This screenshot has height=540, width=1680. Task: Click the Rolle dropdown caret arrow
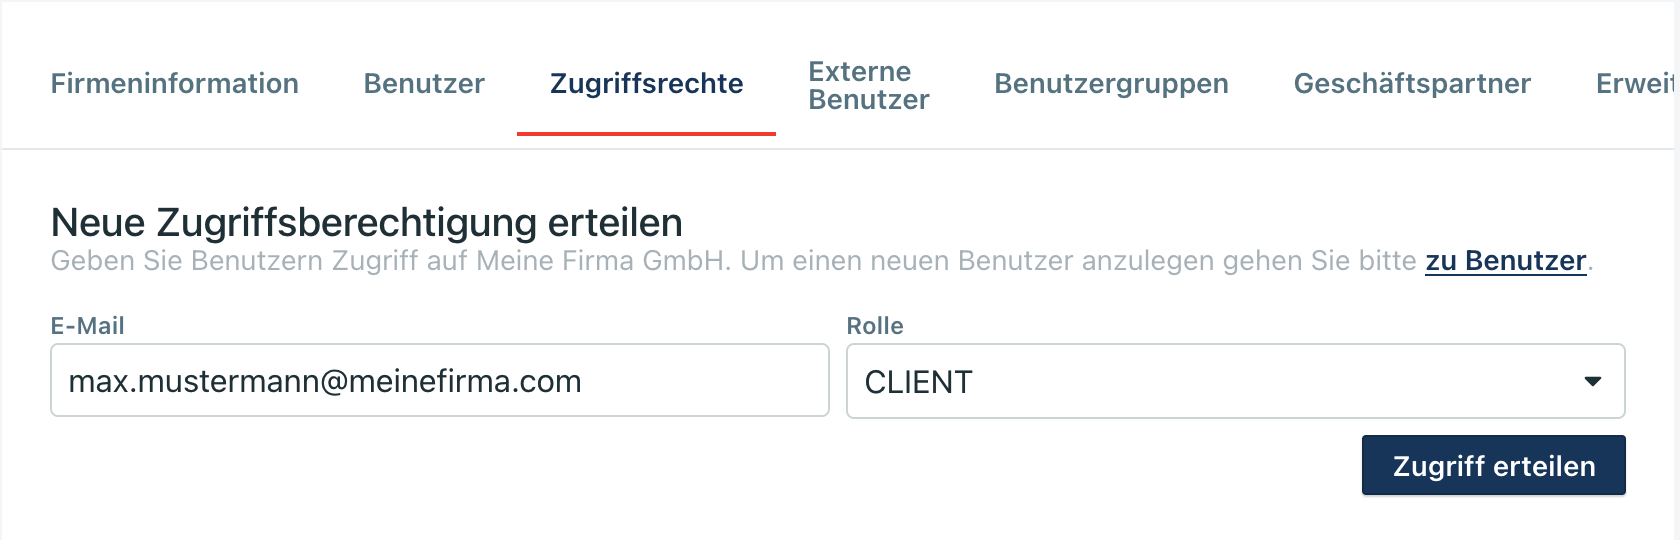1593,381
